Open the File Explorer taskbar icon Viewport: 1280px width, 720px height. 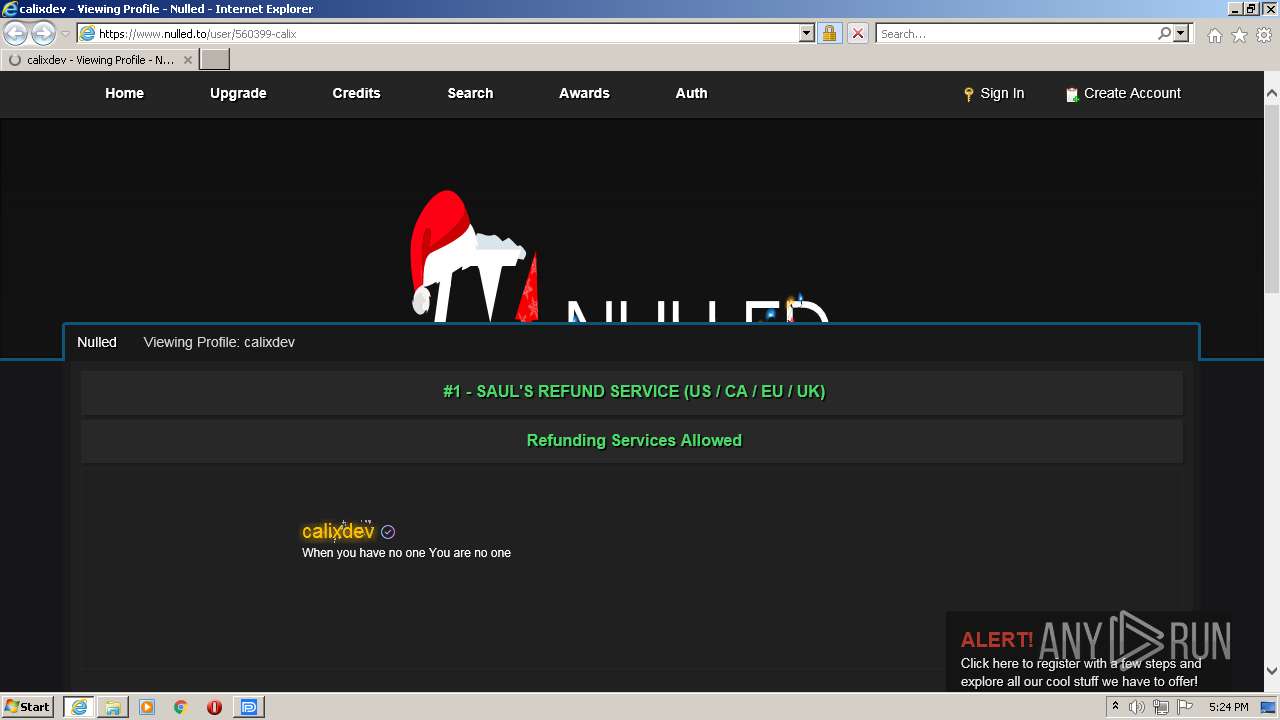coord(113,707)
